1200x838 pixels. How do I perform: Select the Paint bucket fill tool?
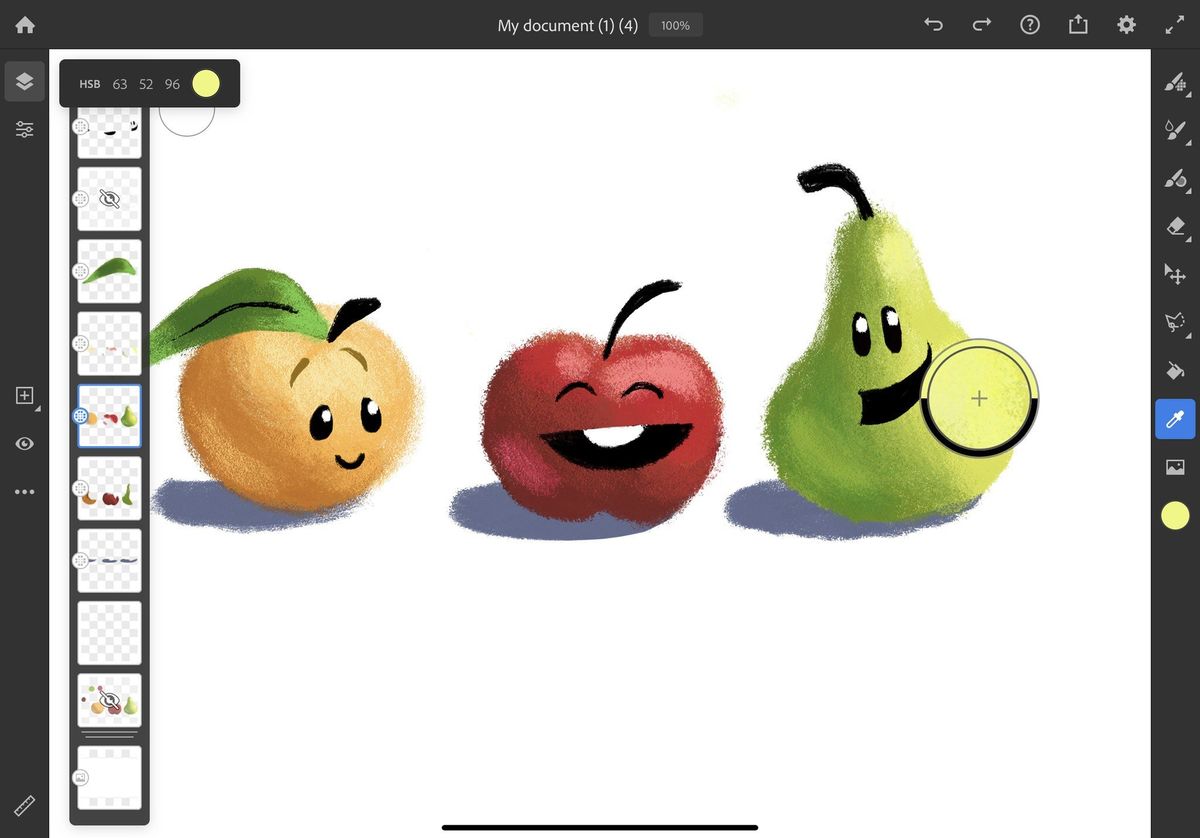point(1176,371)
